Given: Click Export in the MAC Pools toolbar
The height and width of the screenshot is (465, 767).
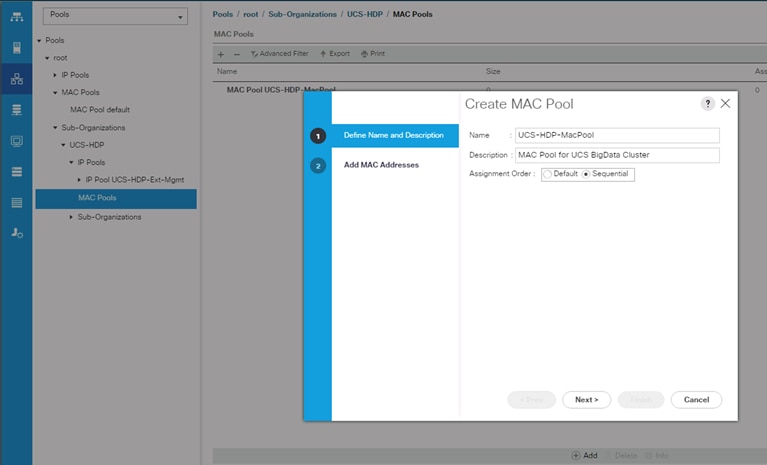Looking at the screenshot, I should pyautogui.click(x=335, y=54).
